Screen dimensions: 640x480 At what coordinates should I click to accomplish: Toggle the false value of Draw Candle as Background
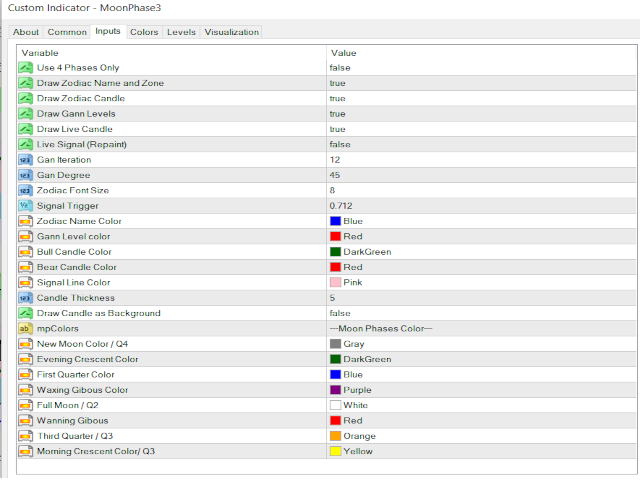[x=340, y=313]
